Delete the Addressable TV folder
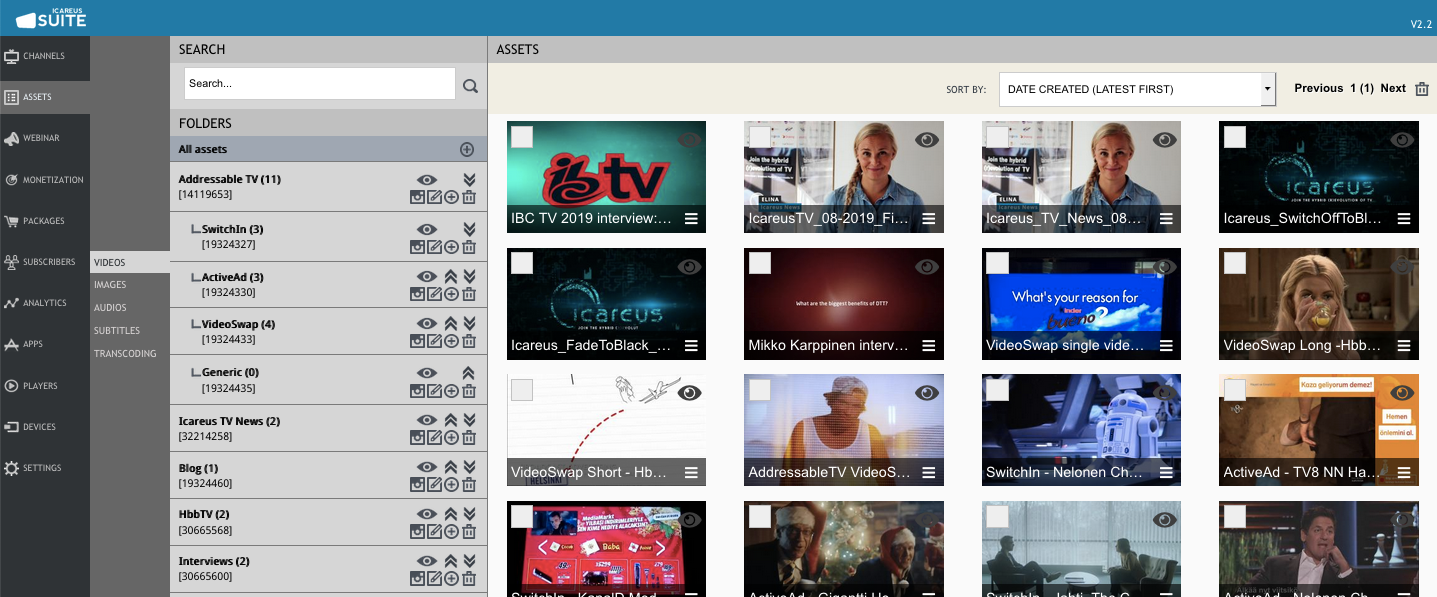The width and height of the screenshot is (1437, 597). coord(469,198)
